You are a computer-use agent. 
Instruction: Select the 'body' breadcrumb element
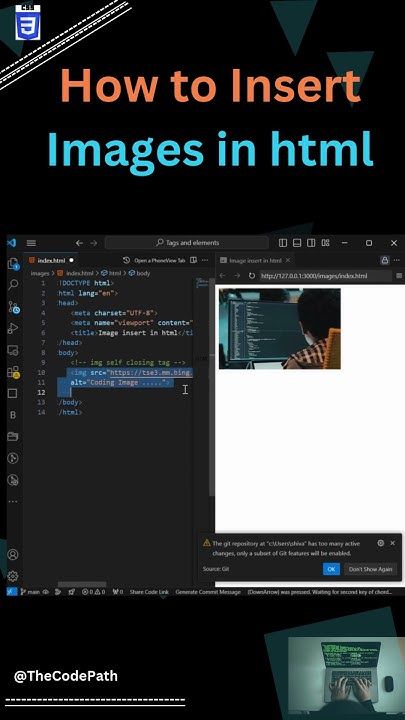point(140,273)
